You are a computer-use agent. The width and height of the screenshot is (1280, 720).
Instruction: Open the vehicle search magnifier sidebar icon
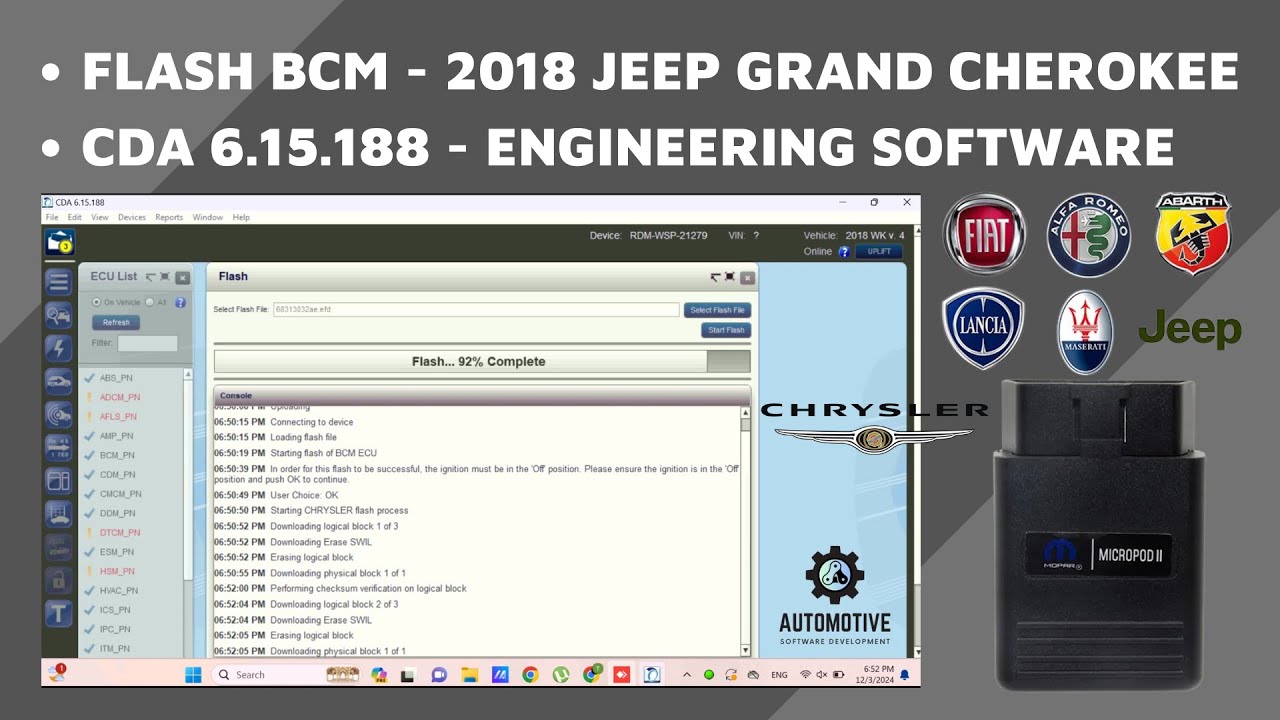[59, 315]
